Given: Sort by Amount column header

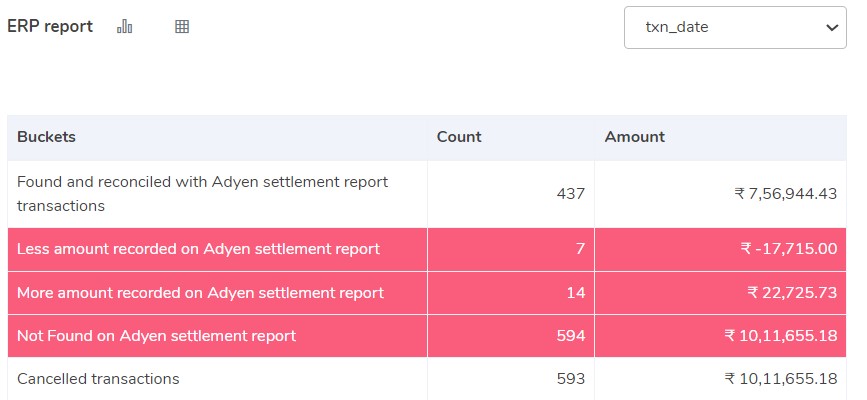Looking at the screenshot, I should point(635,137).
